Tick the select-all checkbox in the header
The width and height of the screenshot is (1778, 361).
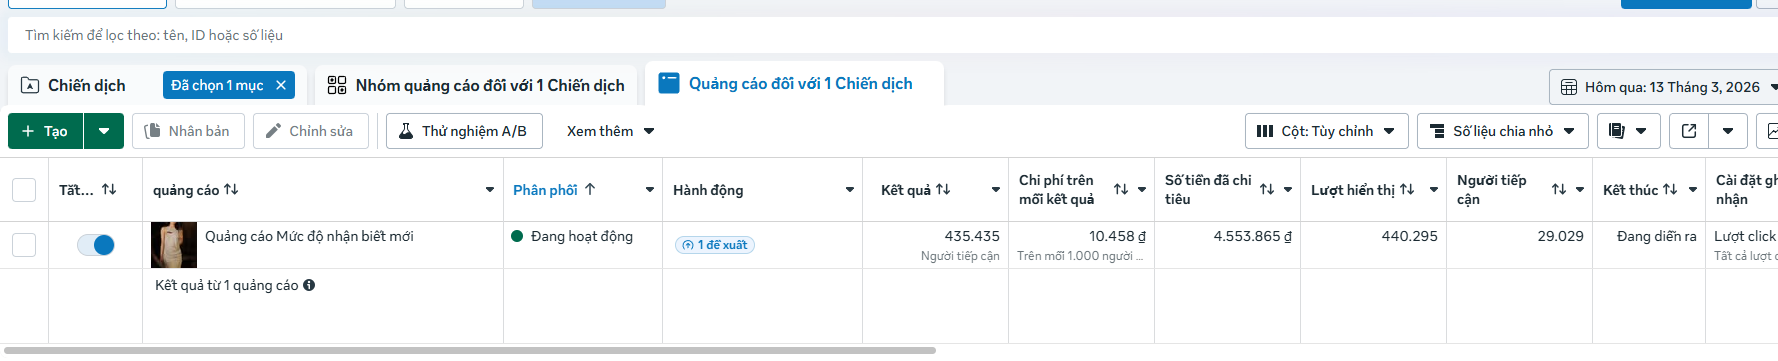[x=24, y=190]
